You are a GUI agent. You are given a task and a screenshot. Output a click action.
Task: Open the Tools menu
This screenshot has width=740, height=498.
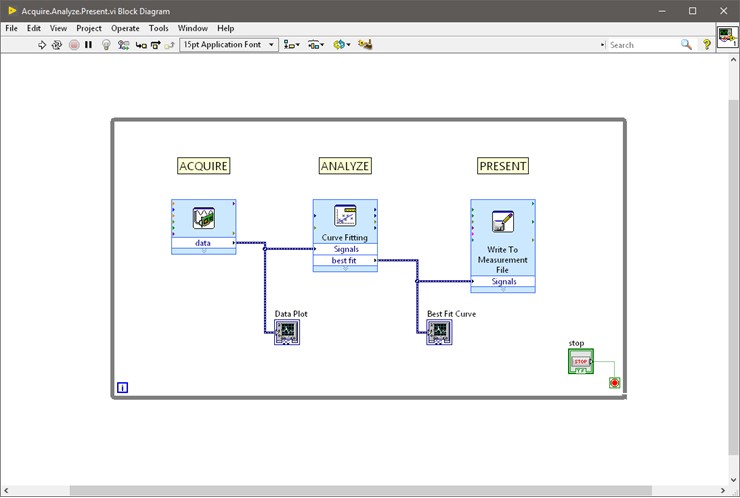(x=159, y=28)
